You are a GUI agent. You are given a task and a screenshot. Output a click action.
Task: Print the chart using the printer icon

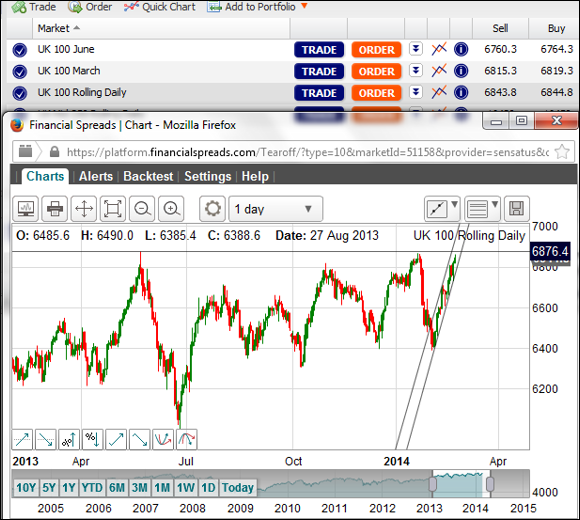(x=55, y=209)
